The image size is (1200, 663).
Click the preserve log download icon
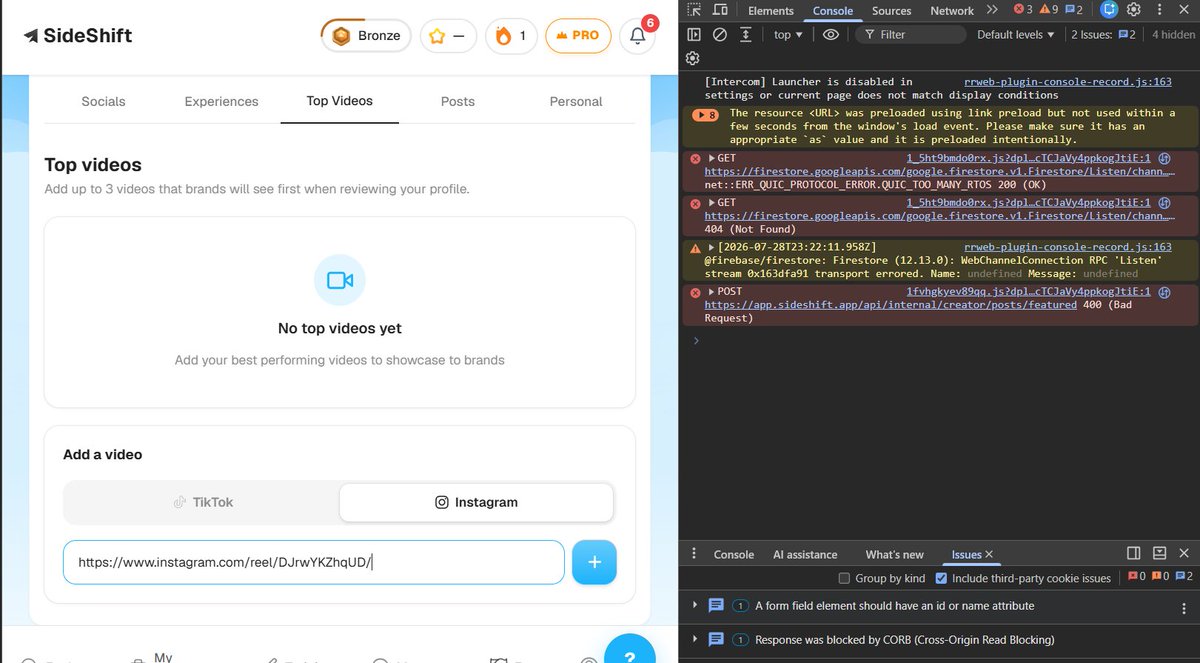tap(746, 34)
